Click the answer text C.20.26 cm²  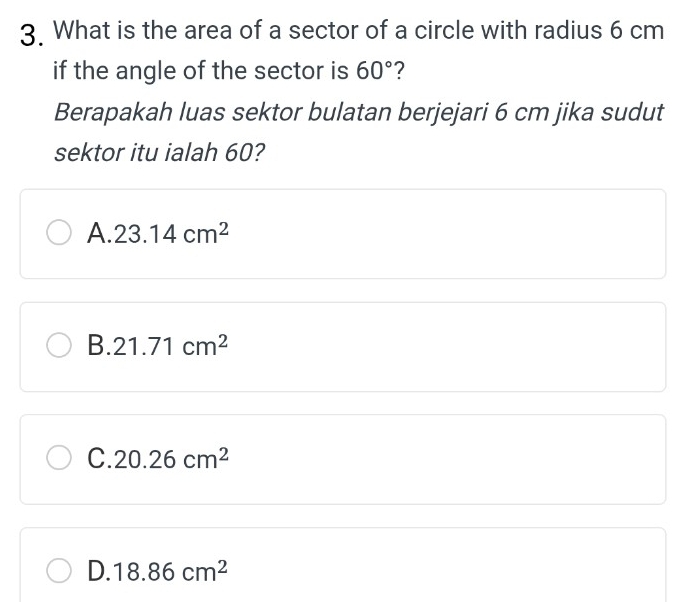click(x=158, y=458)
